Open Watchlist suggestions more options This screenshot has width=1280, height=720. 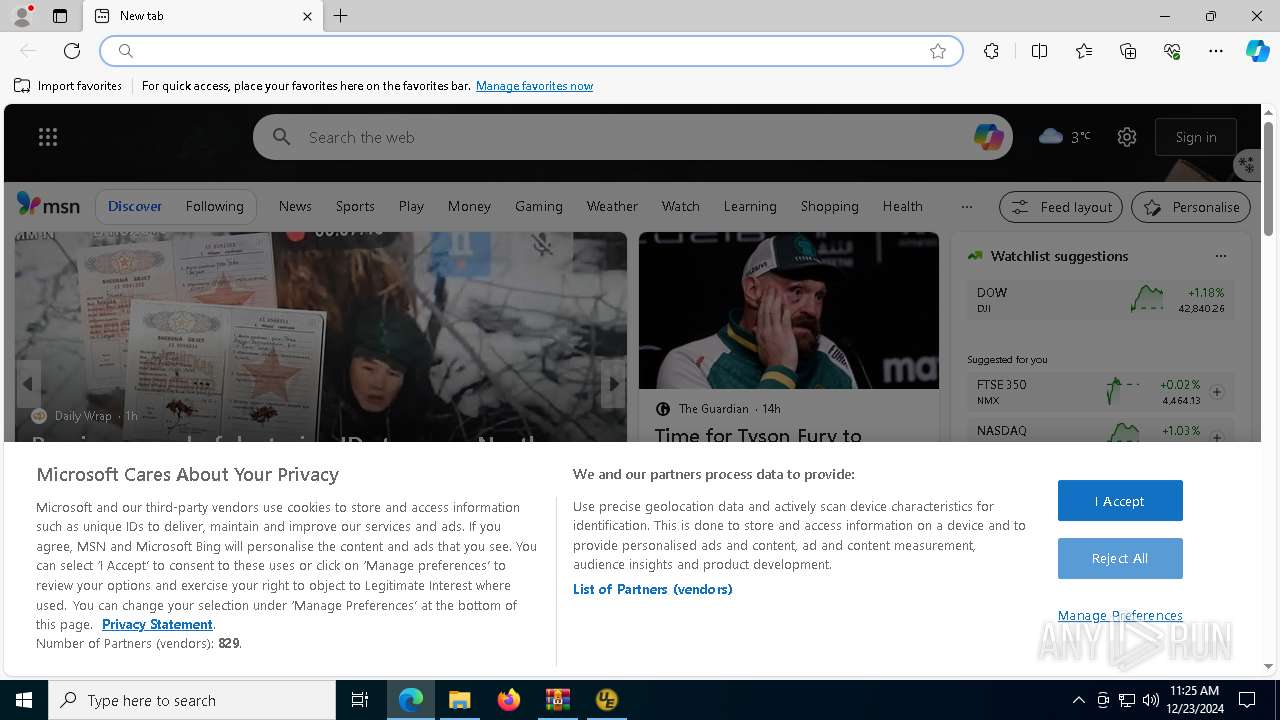[x=1220, y=256]
